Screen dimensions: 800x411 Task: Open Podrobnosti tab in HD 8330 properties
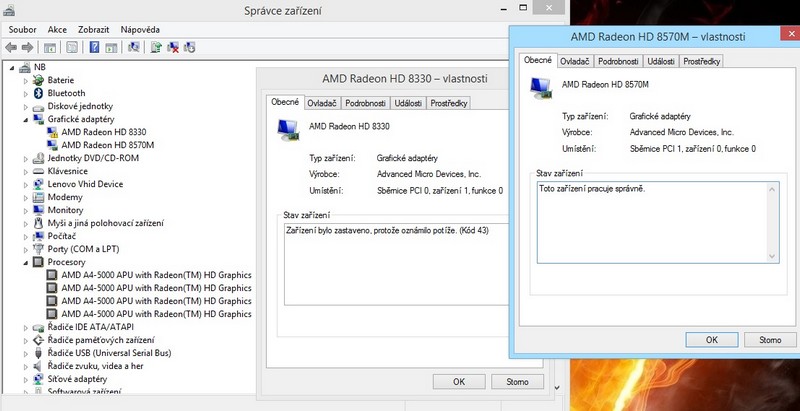365,103
